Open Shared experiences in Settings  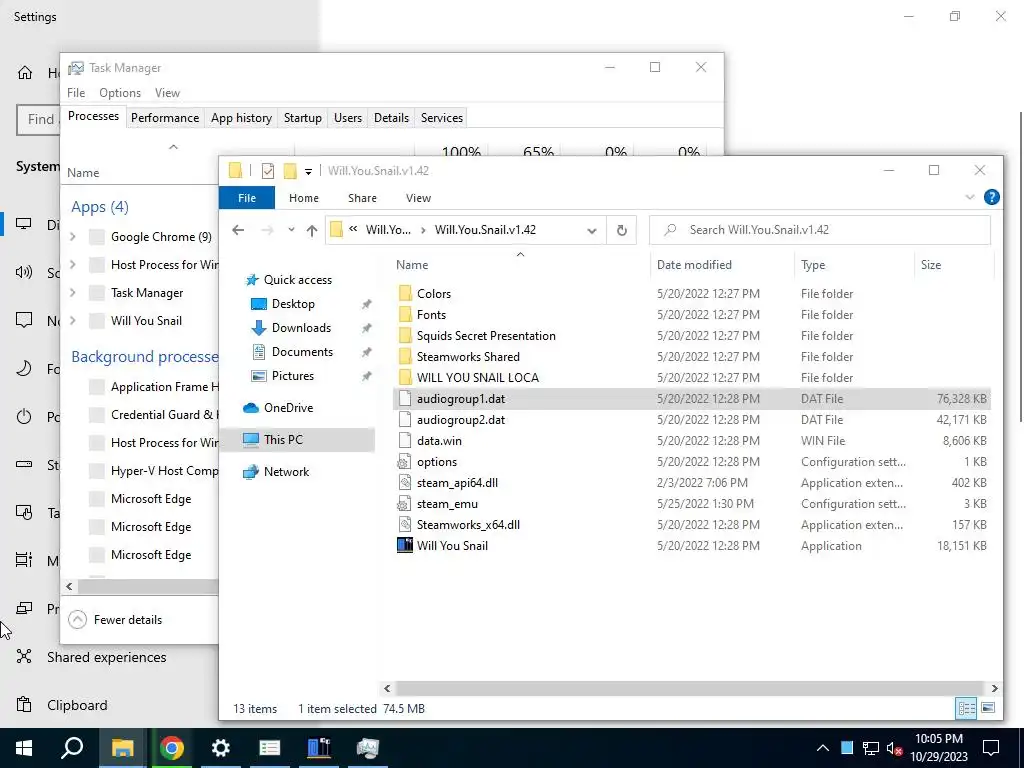point(106,657)
